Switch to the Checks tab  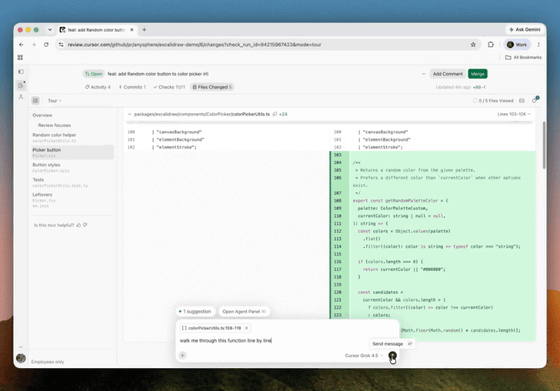[169, 87]
